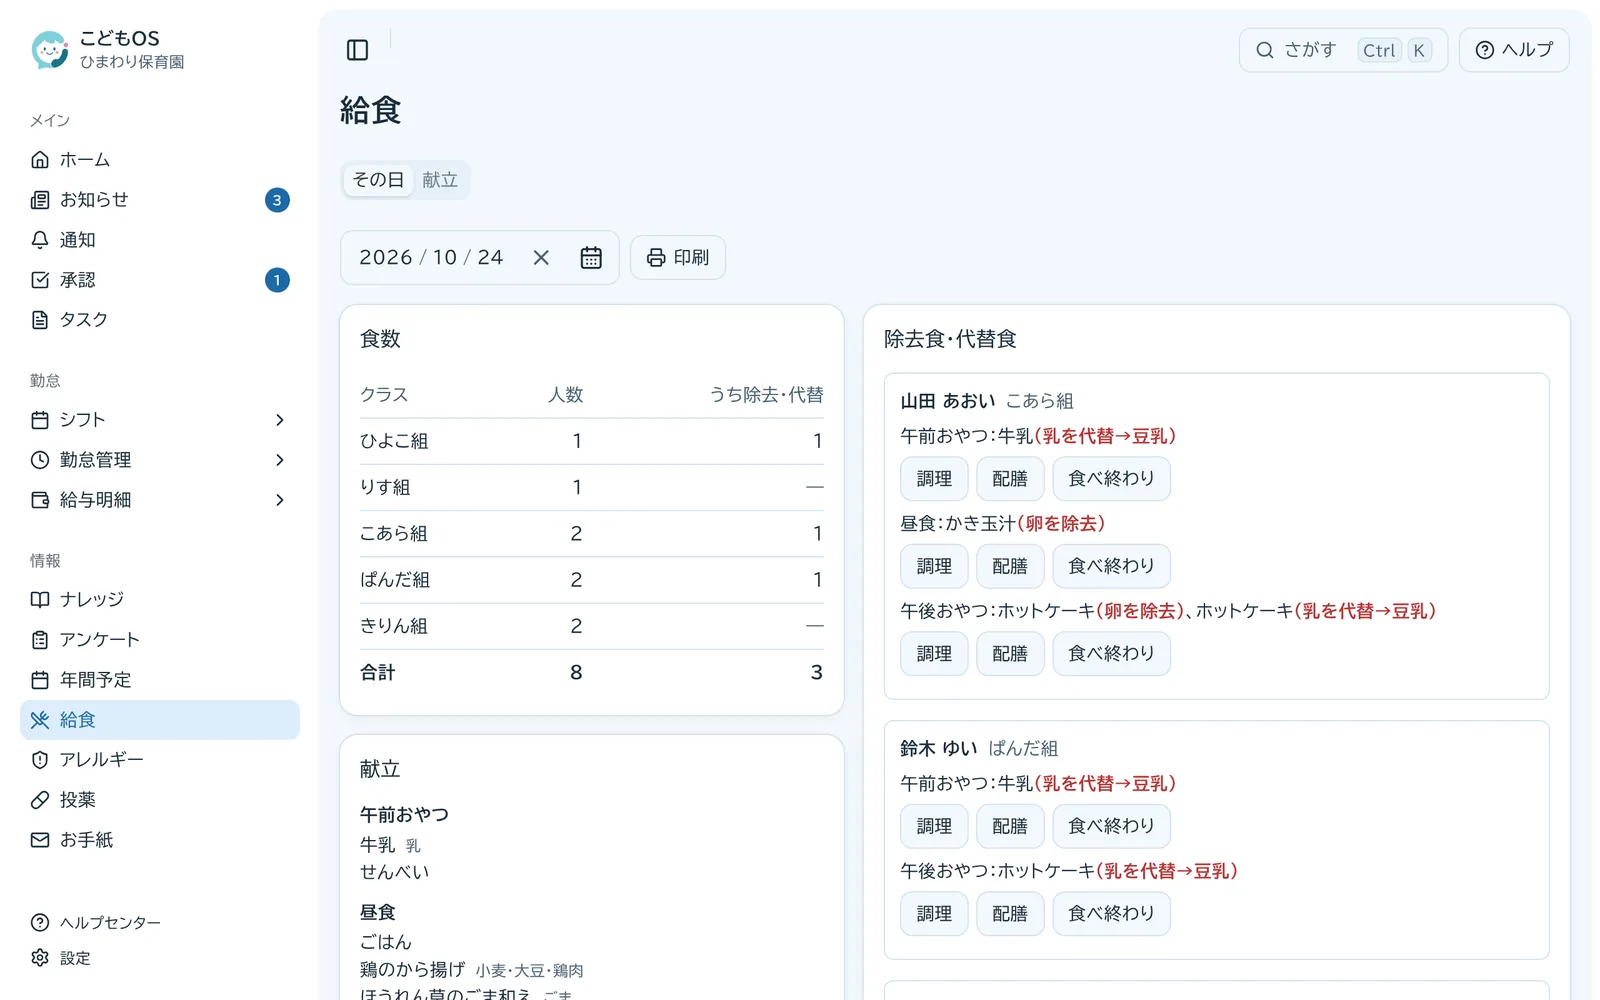The image size is (1600, 1000).
Task: Open ナレッジ knowledge page
Action: 160,600
